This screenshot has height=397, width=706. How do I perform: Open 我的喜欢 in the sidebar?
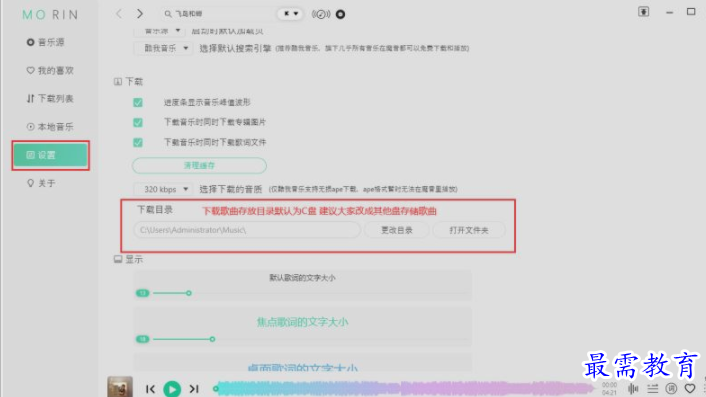pos(50,71)
